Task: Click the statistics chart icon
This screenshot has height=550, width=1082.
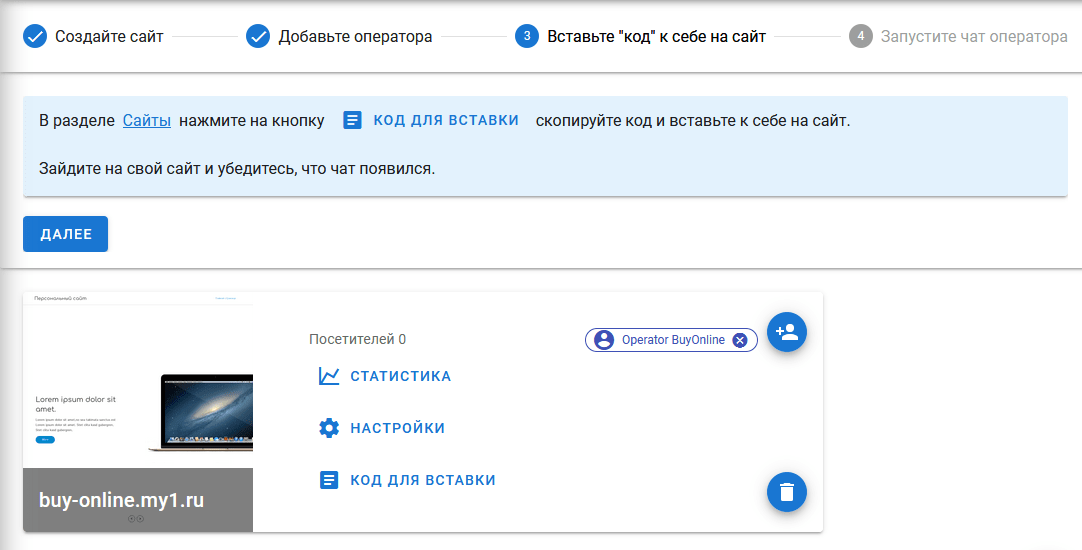Action: coord(329,376)
